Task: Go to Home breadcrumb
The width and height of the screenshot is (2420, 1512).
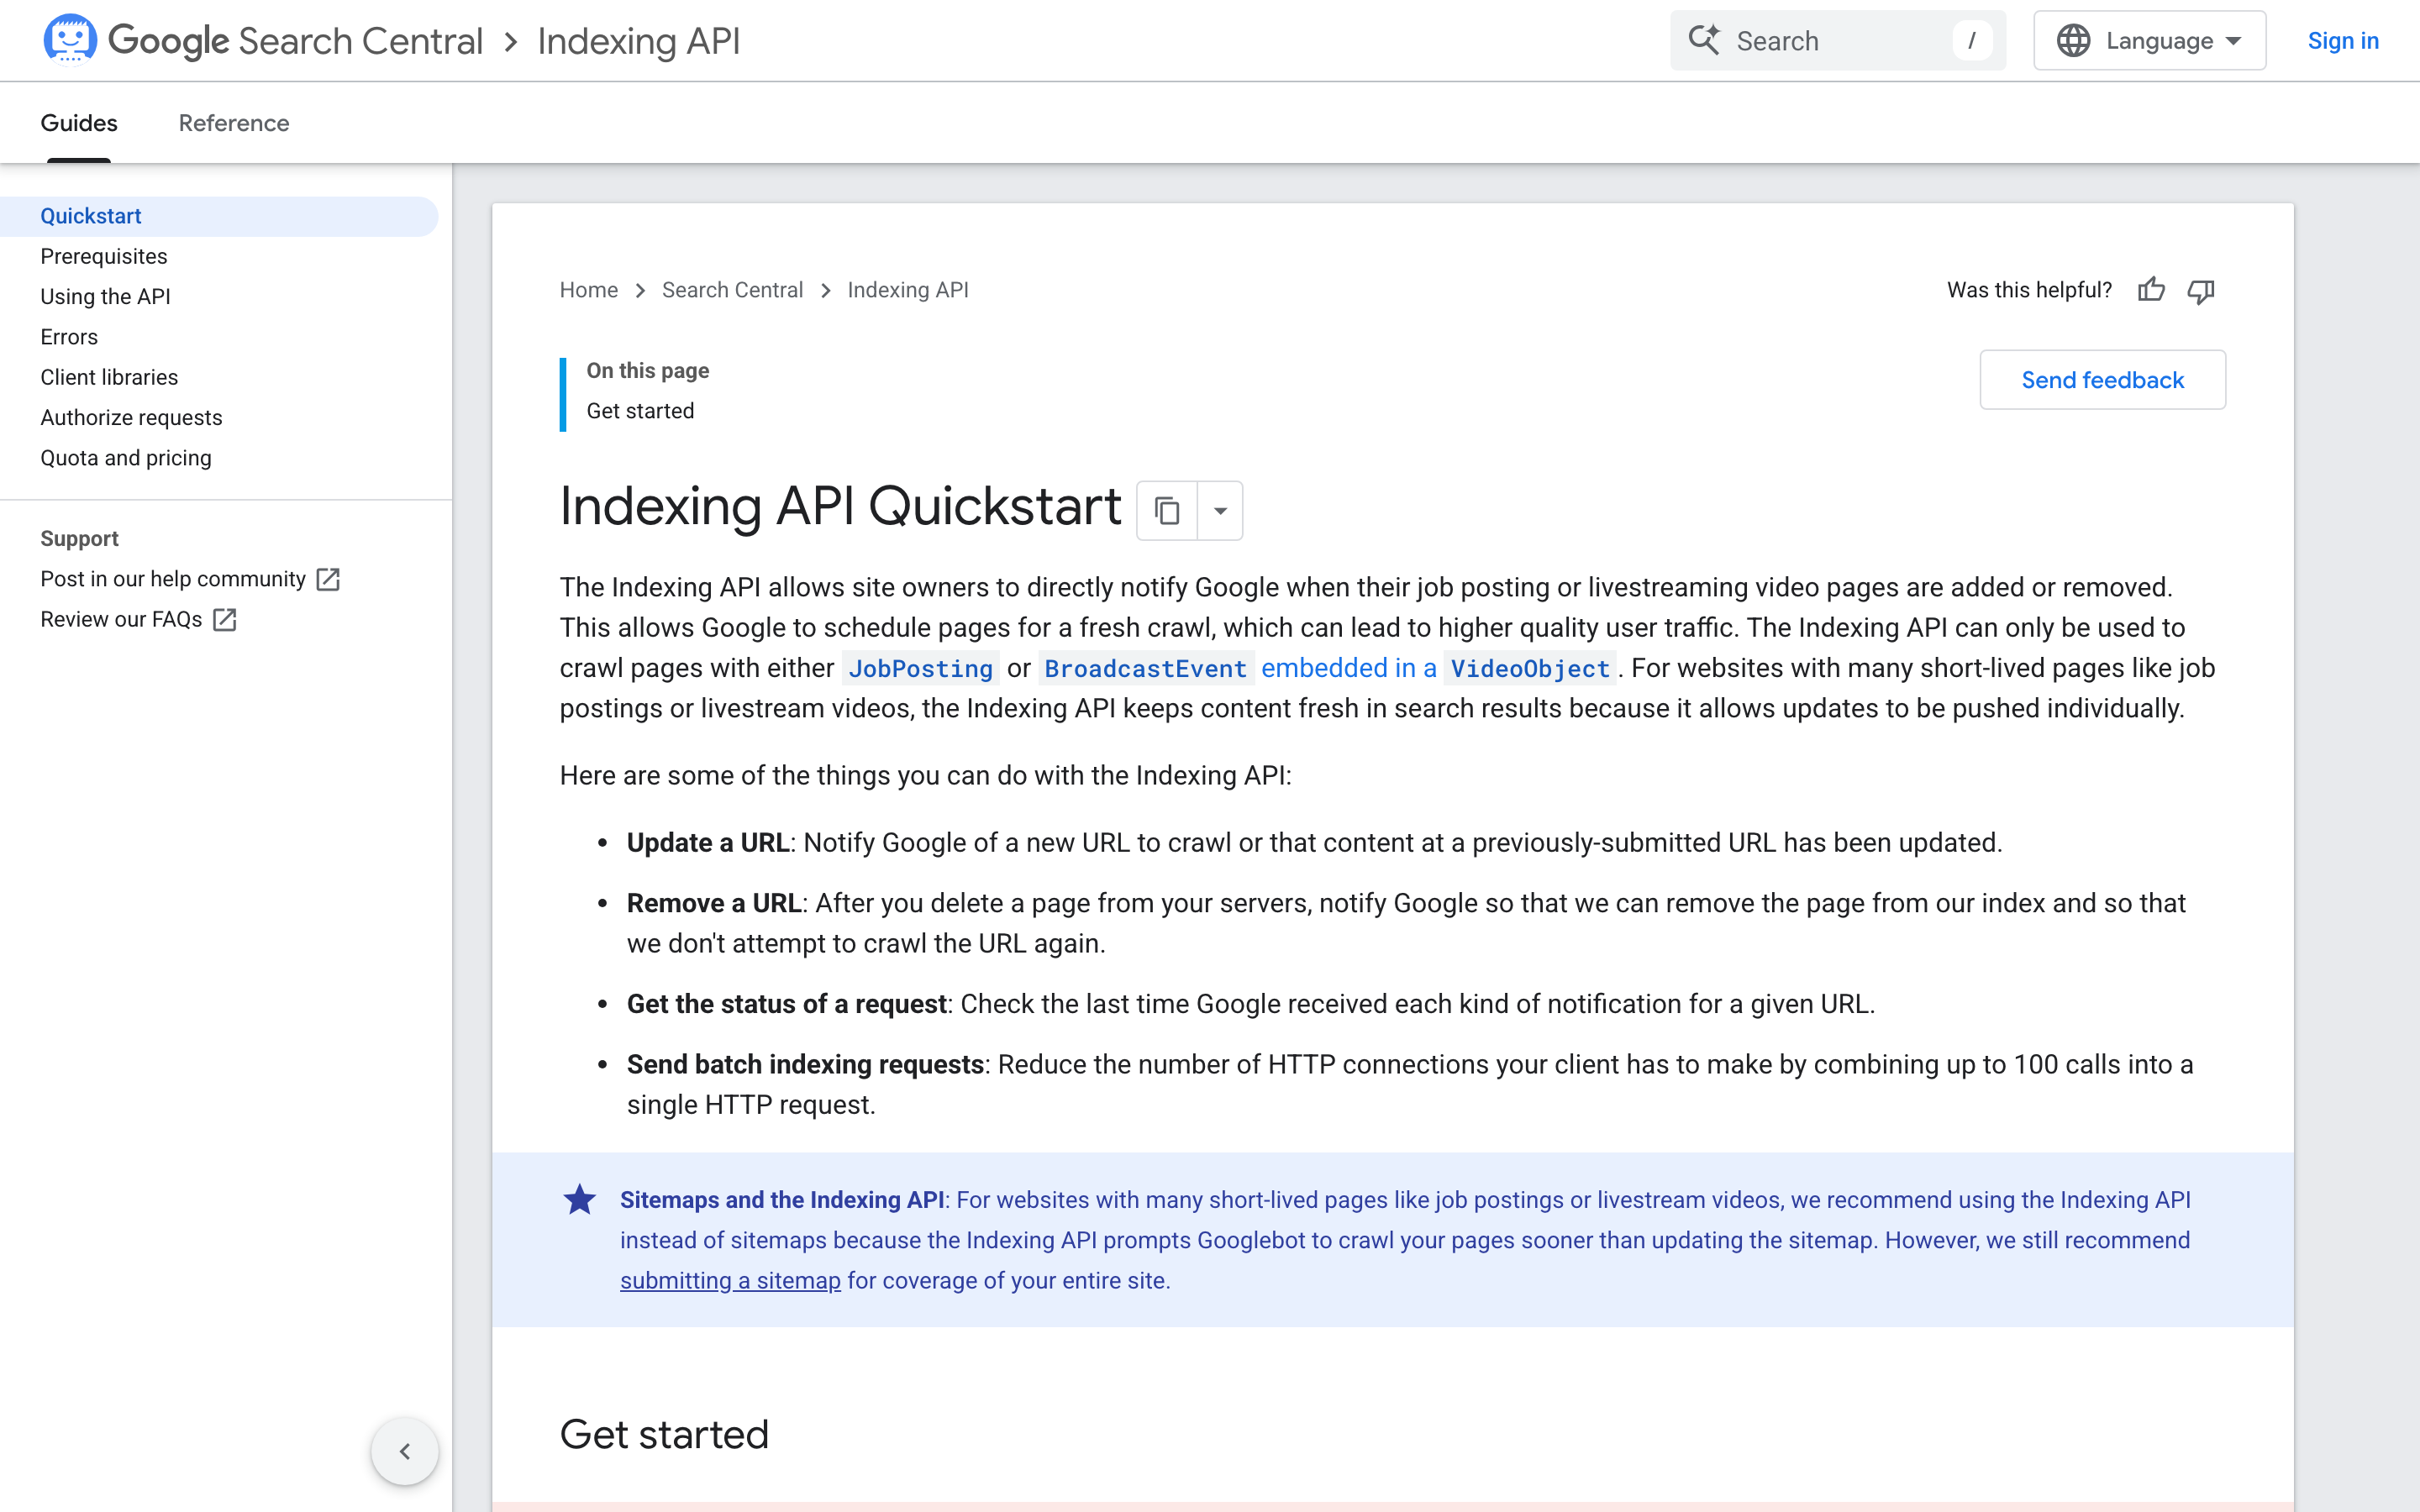Action: [588, 290]
